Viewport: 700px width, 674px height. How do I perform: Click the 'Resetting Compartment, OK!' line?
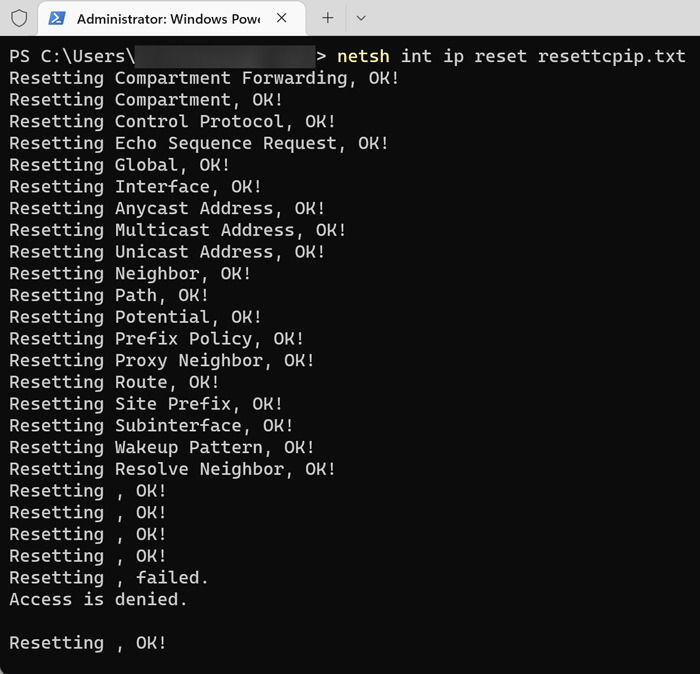tap(146, 100)
